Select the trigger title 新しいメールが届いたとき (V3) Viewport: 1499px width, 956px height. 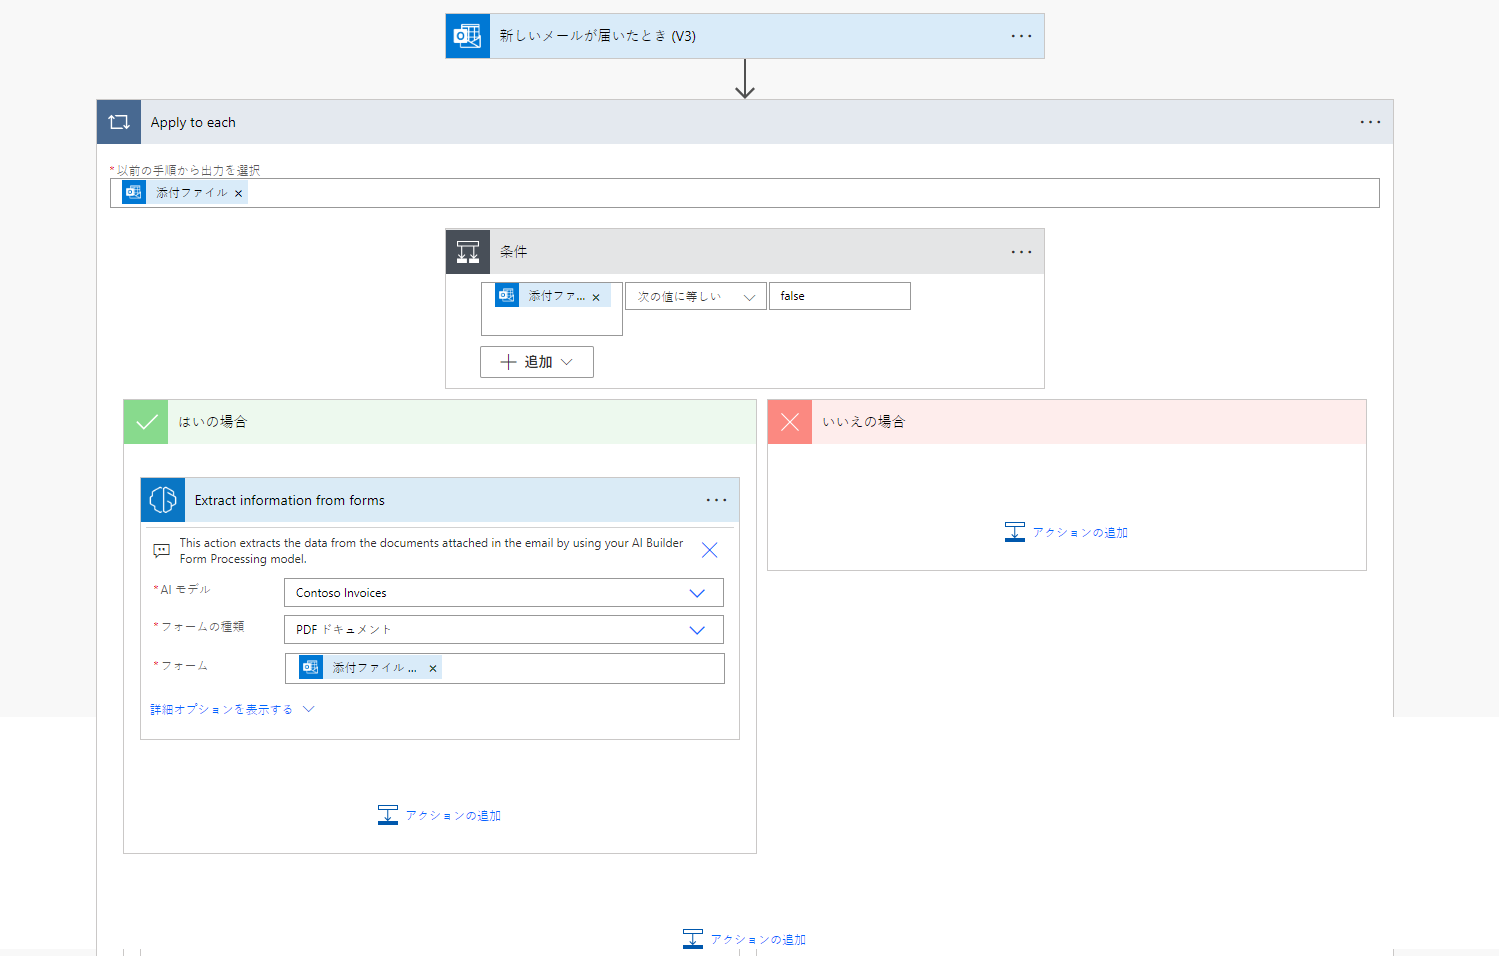click(x=598, y=36)
